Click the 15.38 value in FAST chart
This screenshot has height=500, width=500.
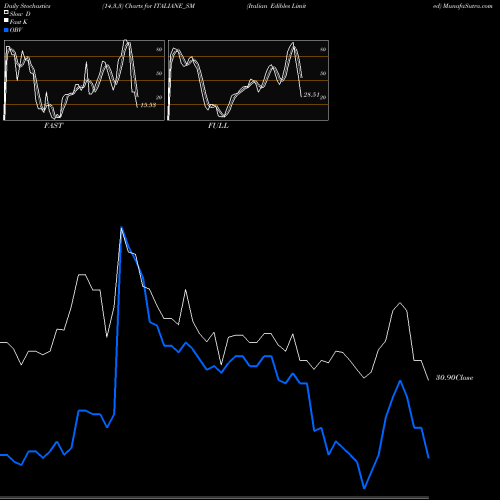[x=148, y=105]
